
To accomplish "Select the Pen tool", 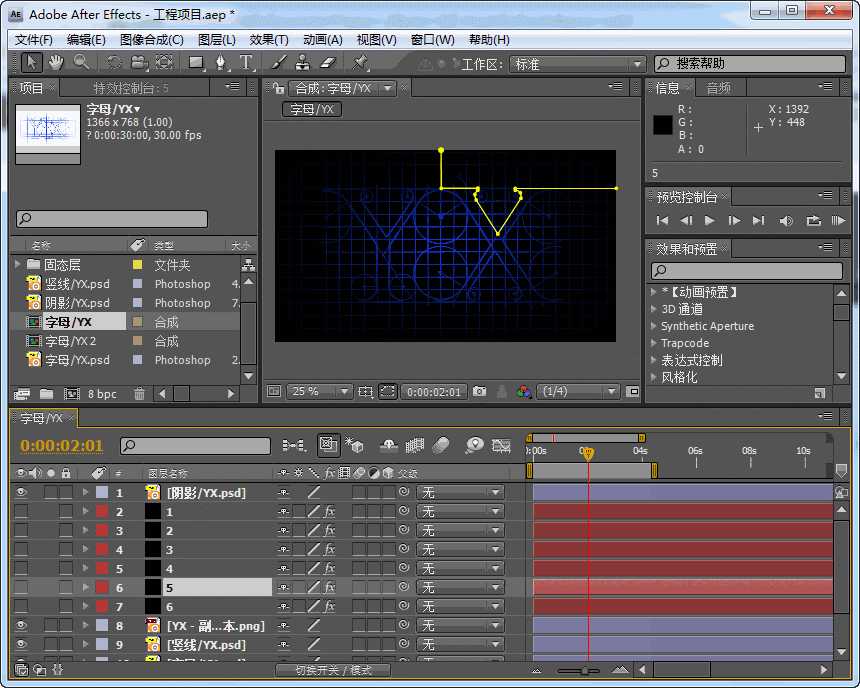I will [x=220, y=63].
